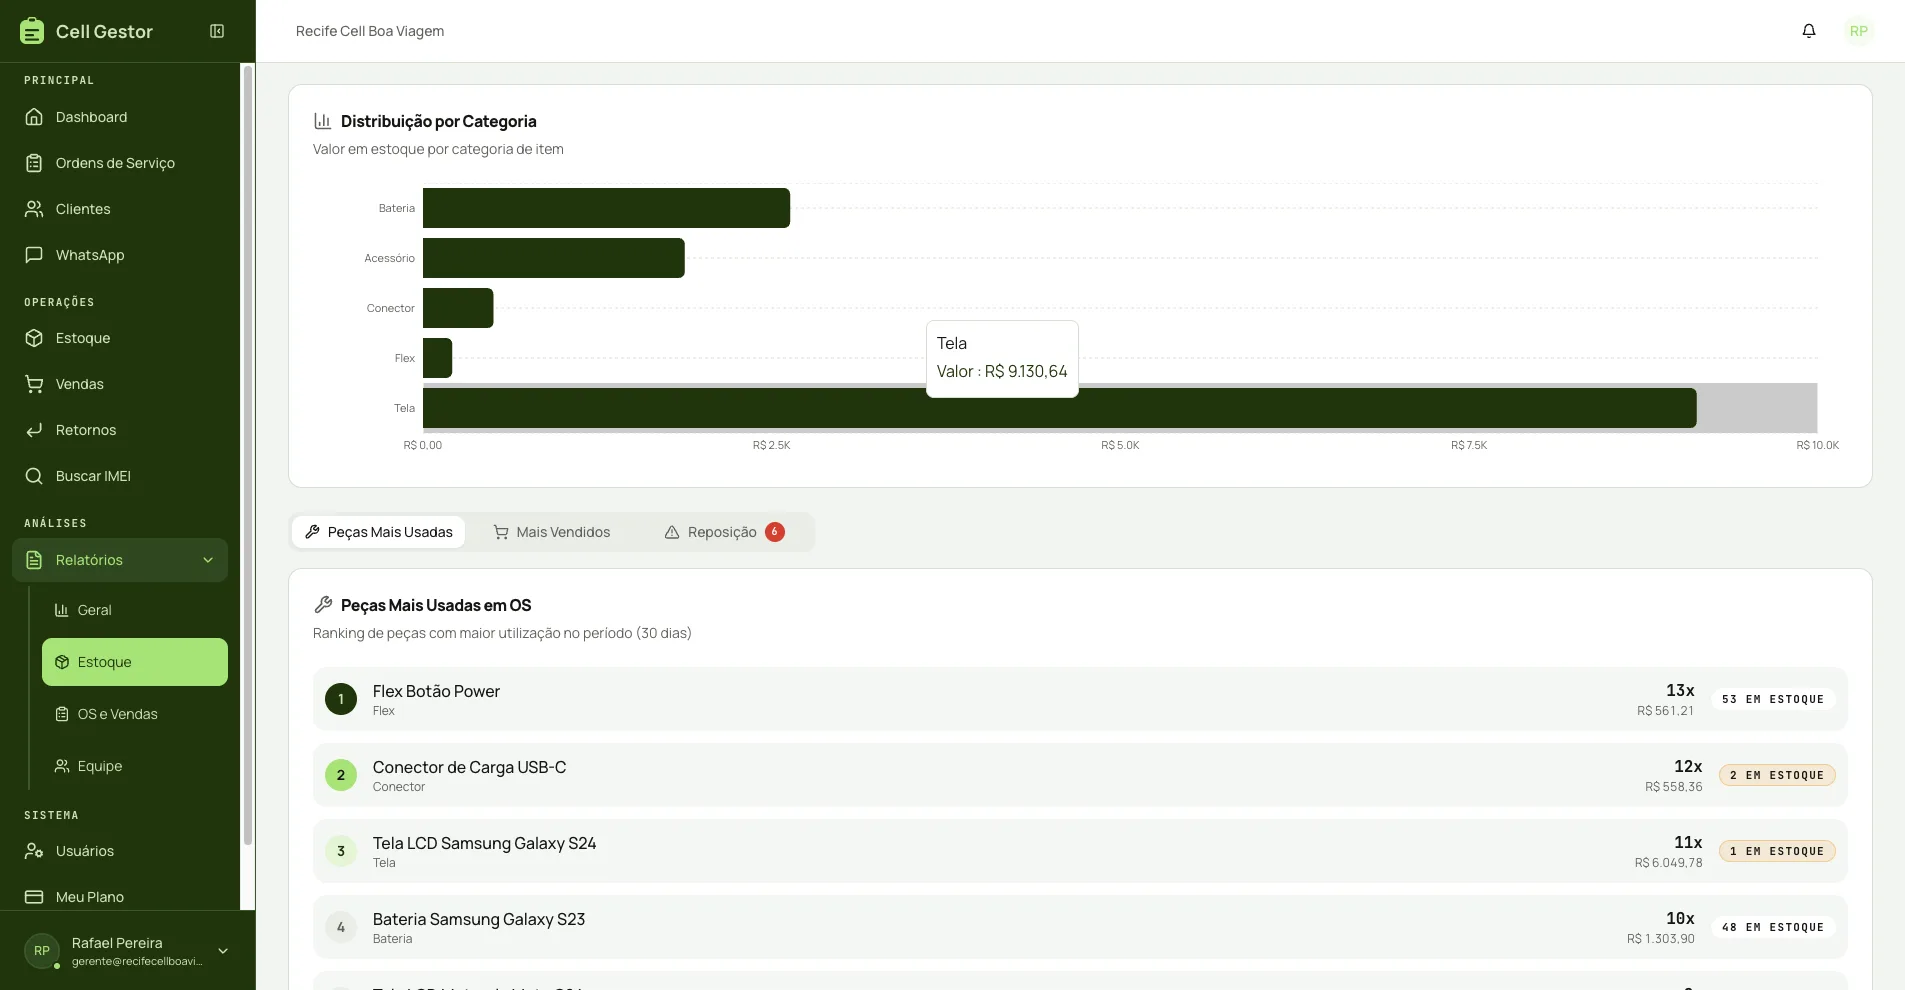
Task: Click the Clientes people icon
Action: [x=34, y=209]
